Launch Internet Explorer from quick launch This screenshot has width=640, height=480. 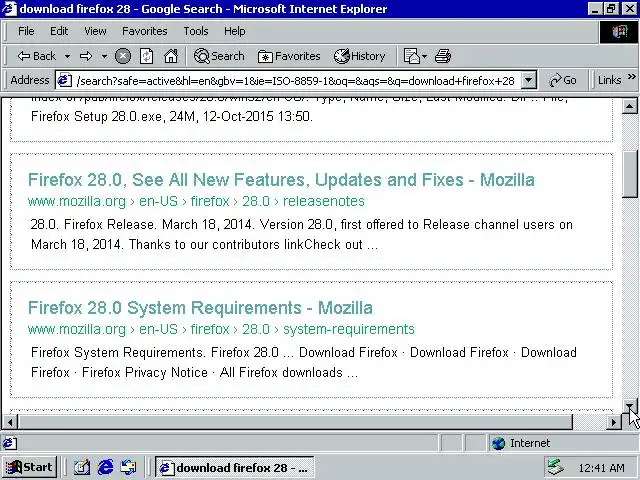pos(106,467)
